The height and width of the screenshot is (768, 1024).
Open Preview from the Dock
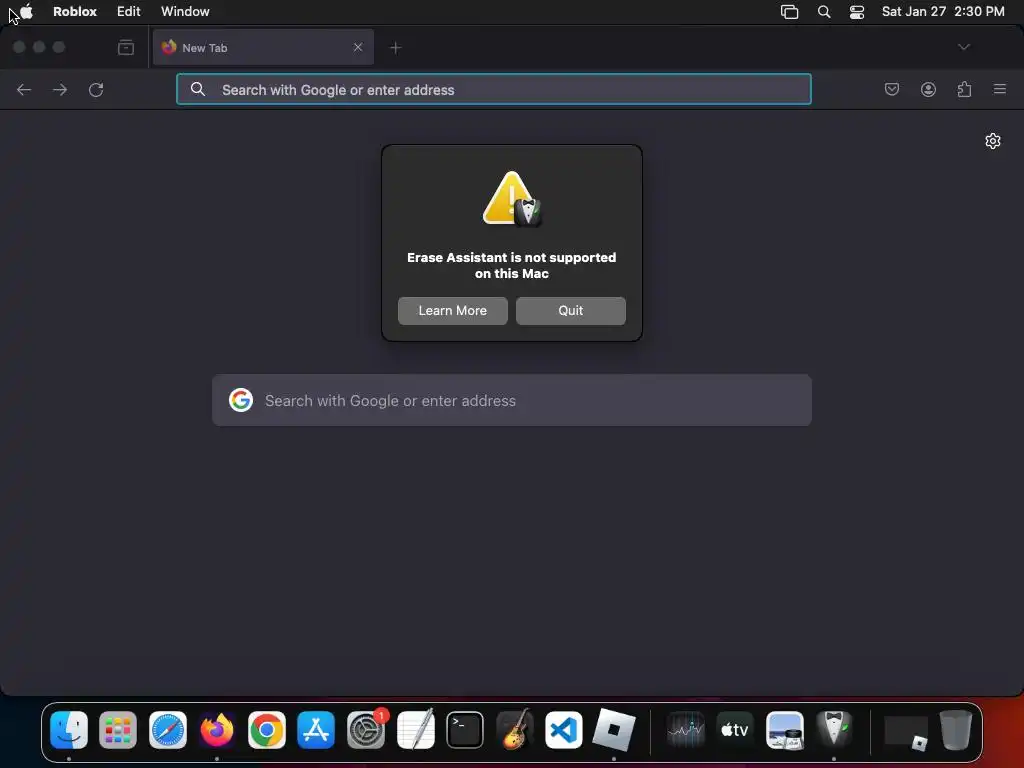784,730
